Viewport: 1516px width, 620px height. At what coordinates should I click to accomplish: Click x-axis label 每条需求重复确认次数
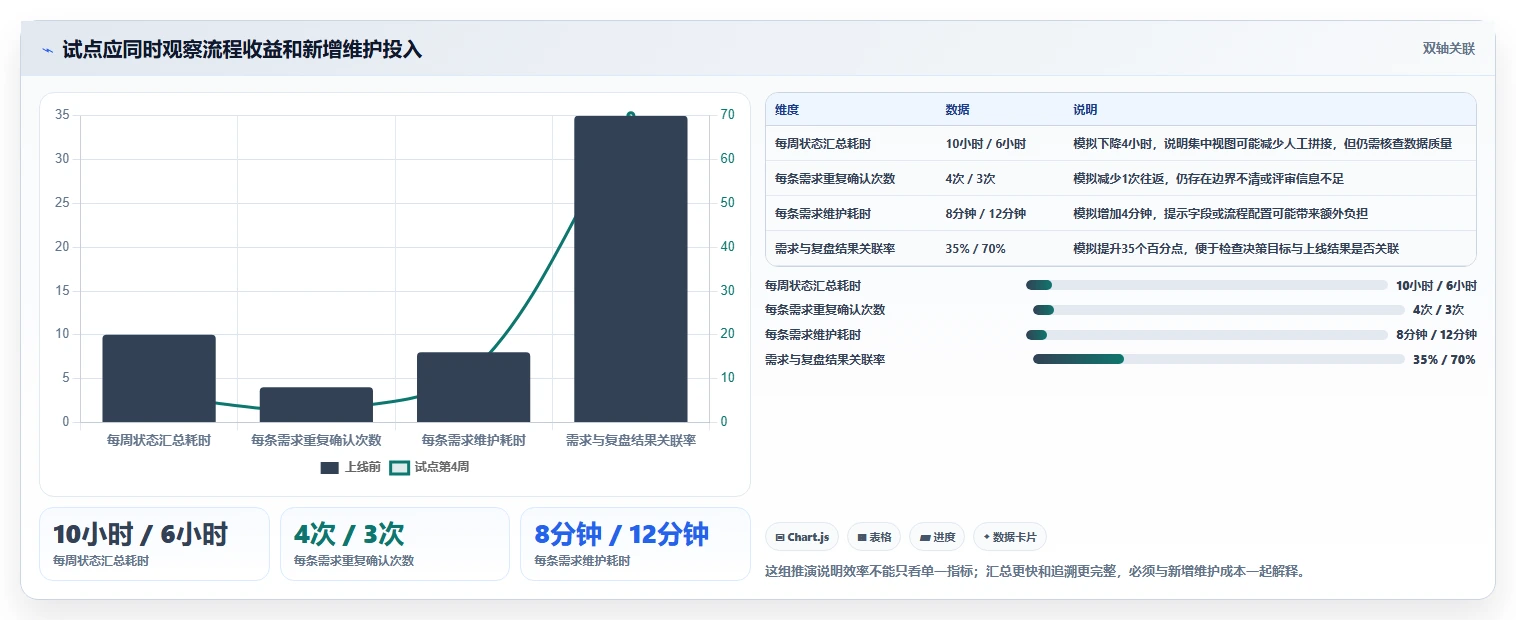tap(316, 440)
